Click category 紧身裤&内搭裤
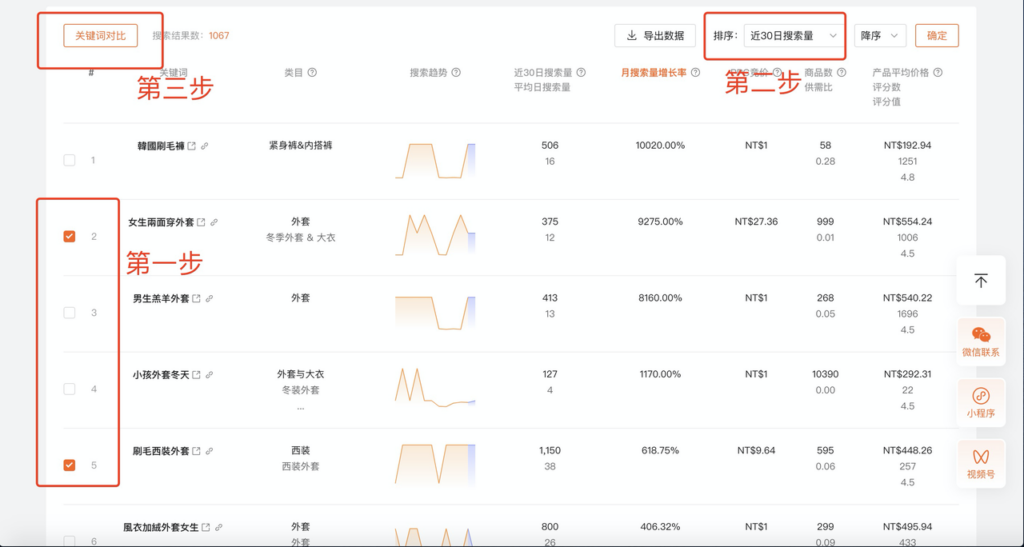1024x547 pixels. tap(300, 146)
